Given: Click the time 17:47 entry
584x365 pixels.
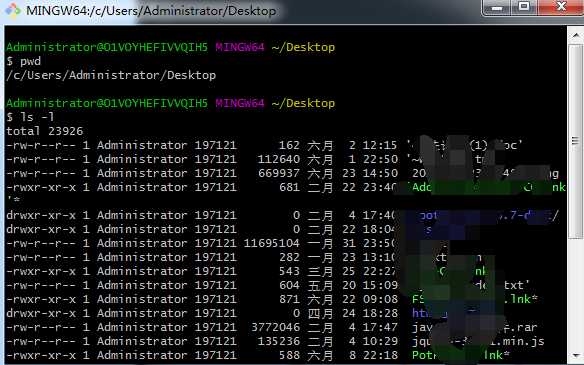Looking at the screenshot, I should pos(380,327).
